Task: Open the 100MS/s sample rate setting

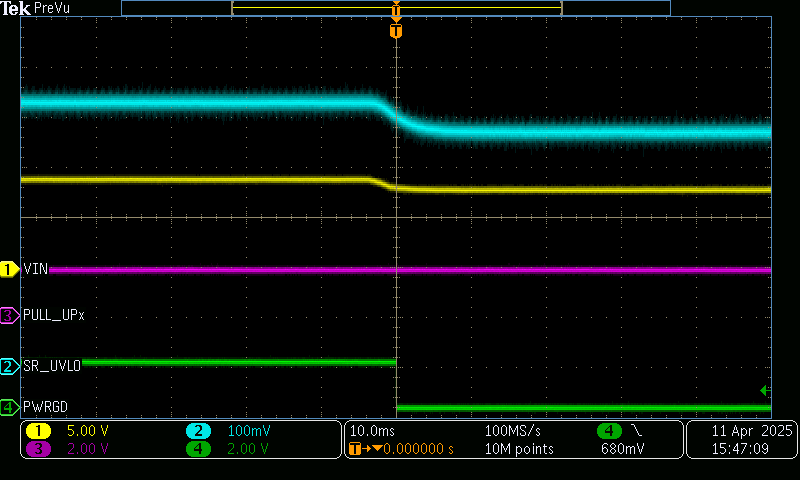Action: point(513,431)
